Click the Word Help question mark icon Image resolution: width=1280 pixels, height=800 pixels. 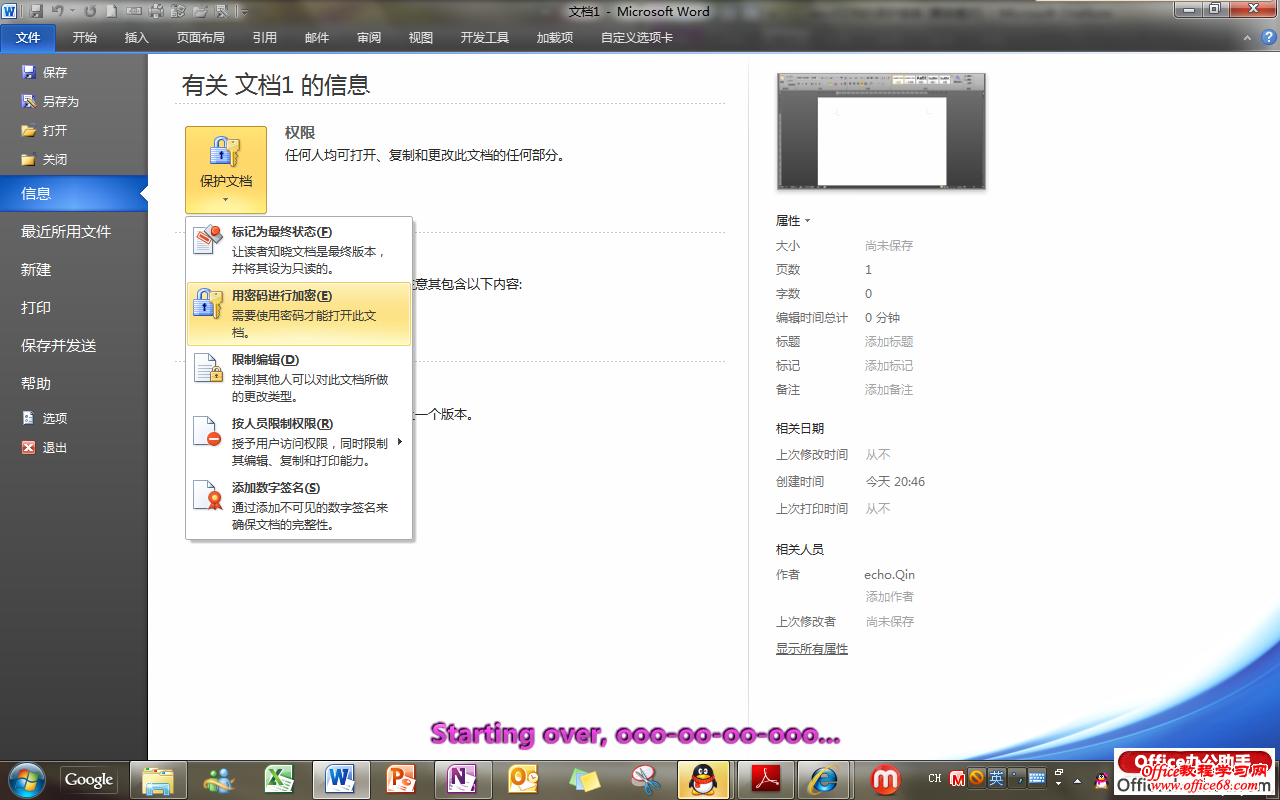pyautogui.click(x=1268, y=38)
